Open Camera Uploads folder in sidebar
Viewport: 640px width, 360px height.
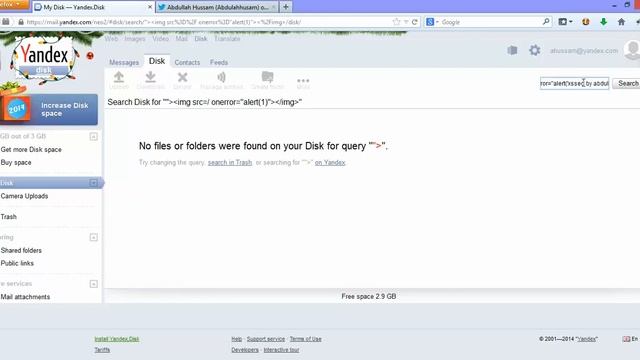pyautogui.click(x=24, y=196)
